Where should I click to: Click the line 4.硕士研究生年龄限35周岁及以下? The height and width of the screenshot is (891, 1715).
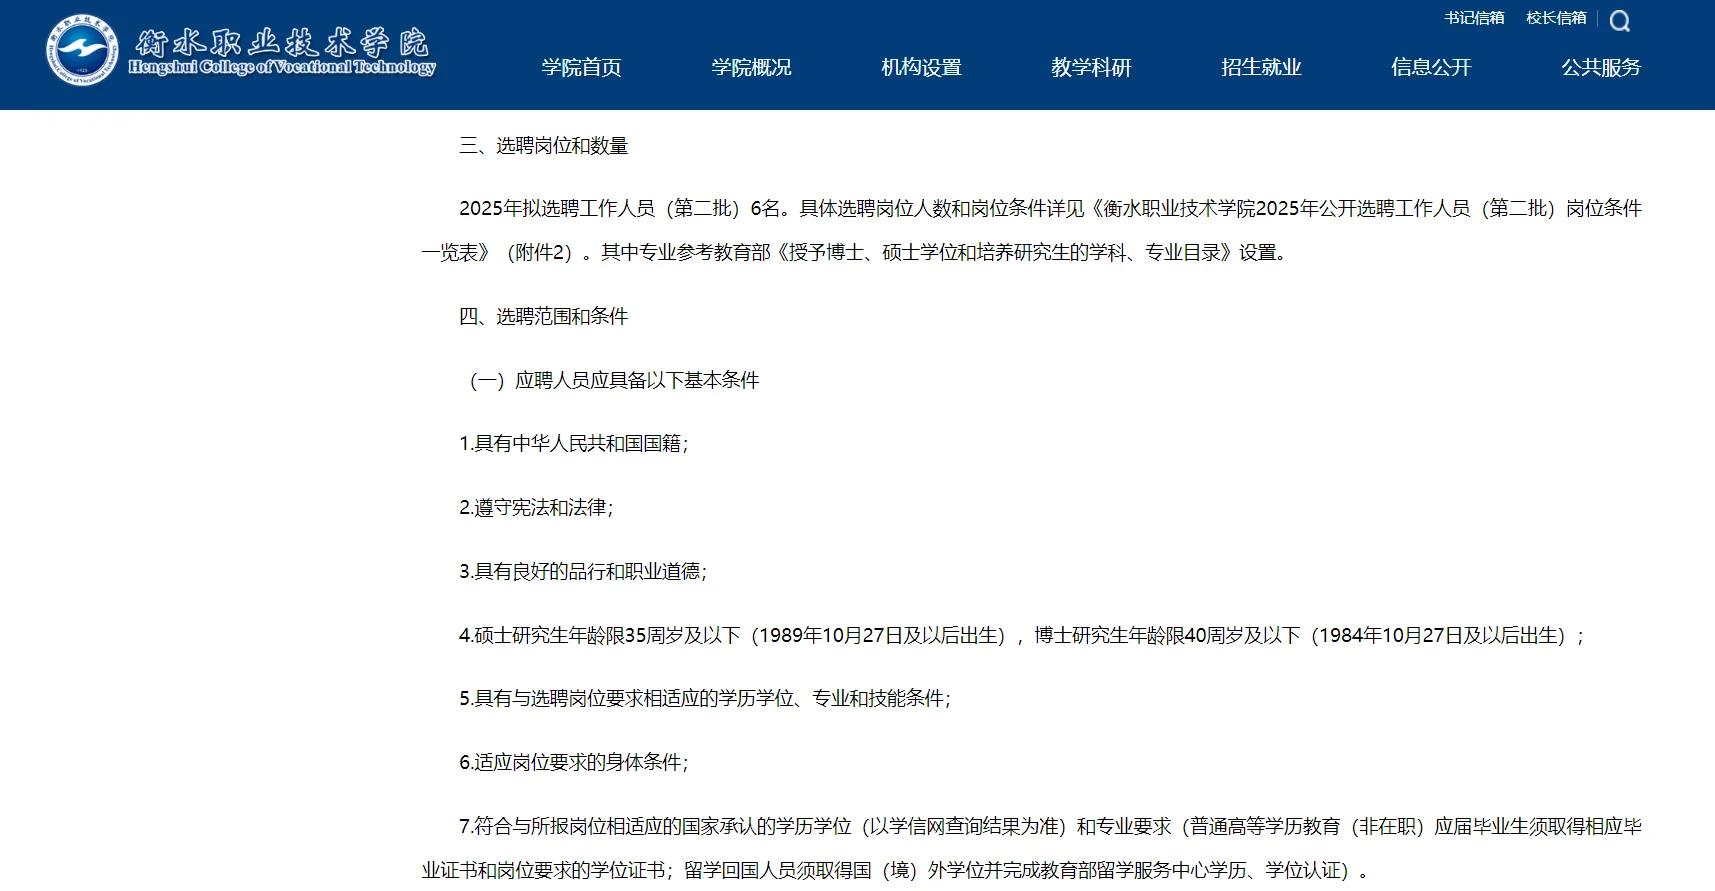tap(1021, 635)
